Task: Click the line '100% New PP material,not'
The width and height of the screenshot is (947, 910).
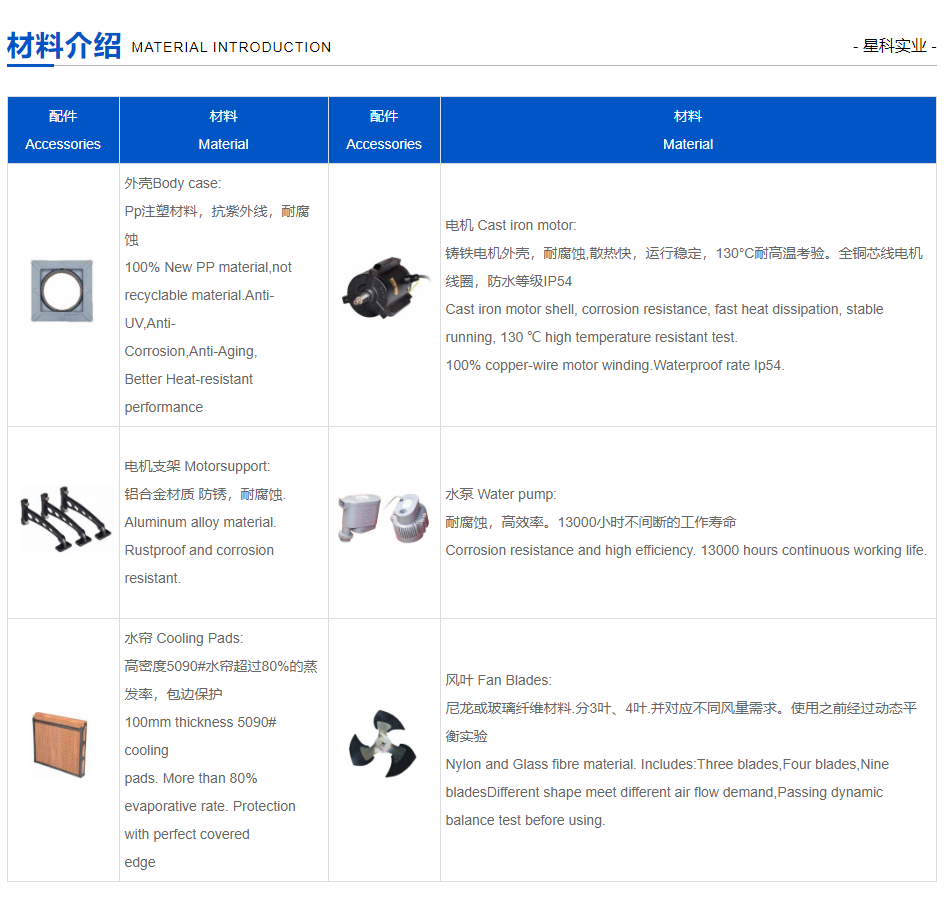Action: (208, 267)
